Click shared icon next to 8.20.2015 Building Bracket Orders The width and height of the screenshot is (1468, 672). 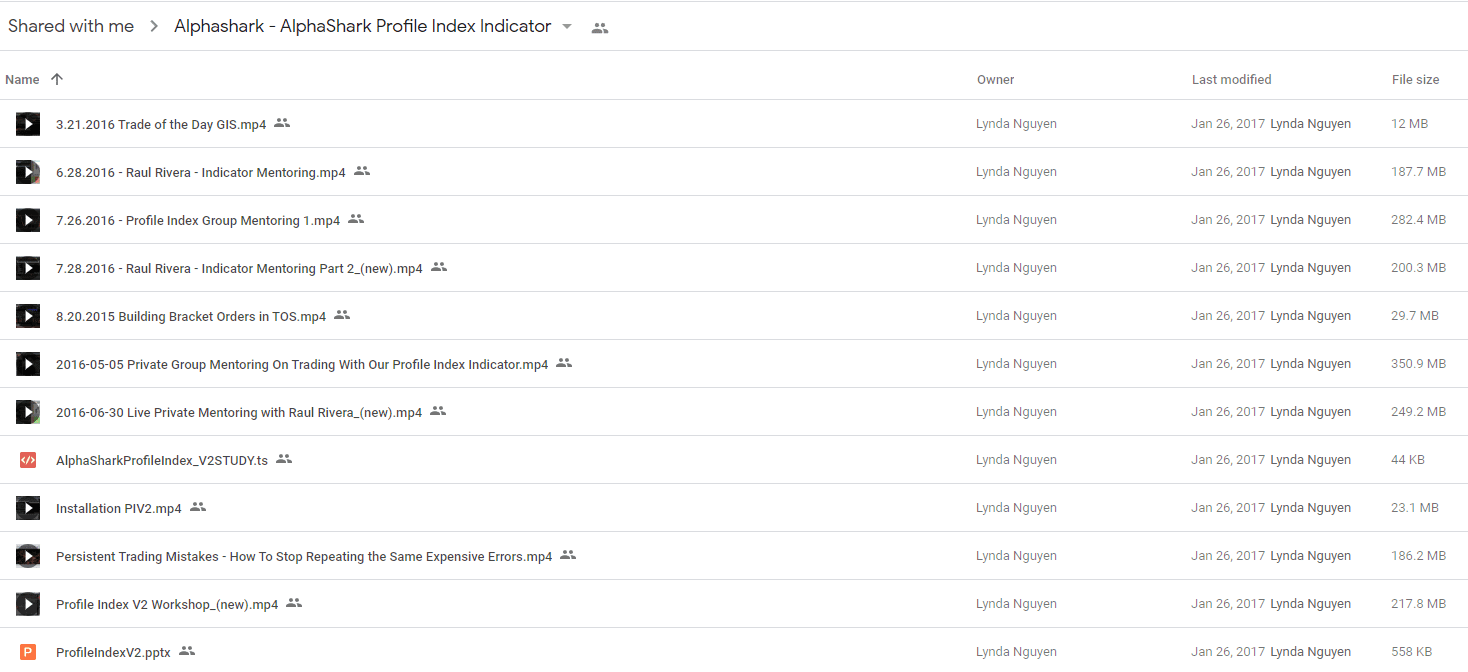coord(342,315)
